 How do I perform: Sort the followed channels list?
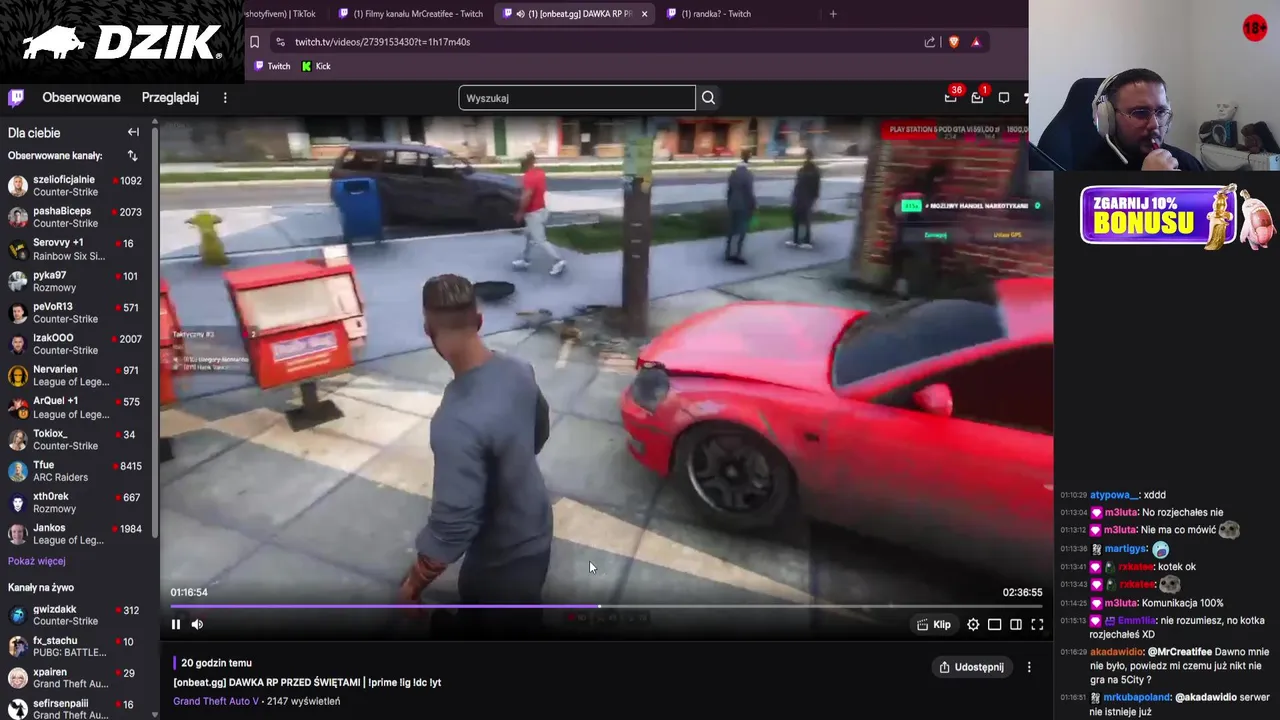tap(132, 156)
